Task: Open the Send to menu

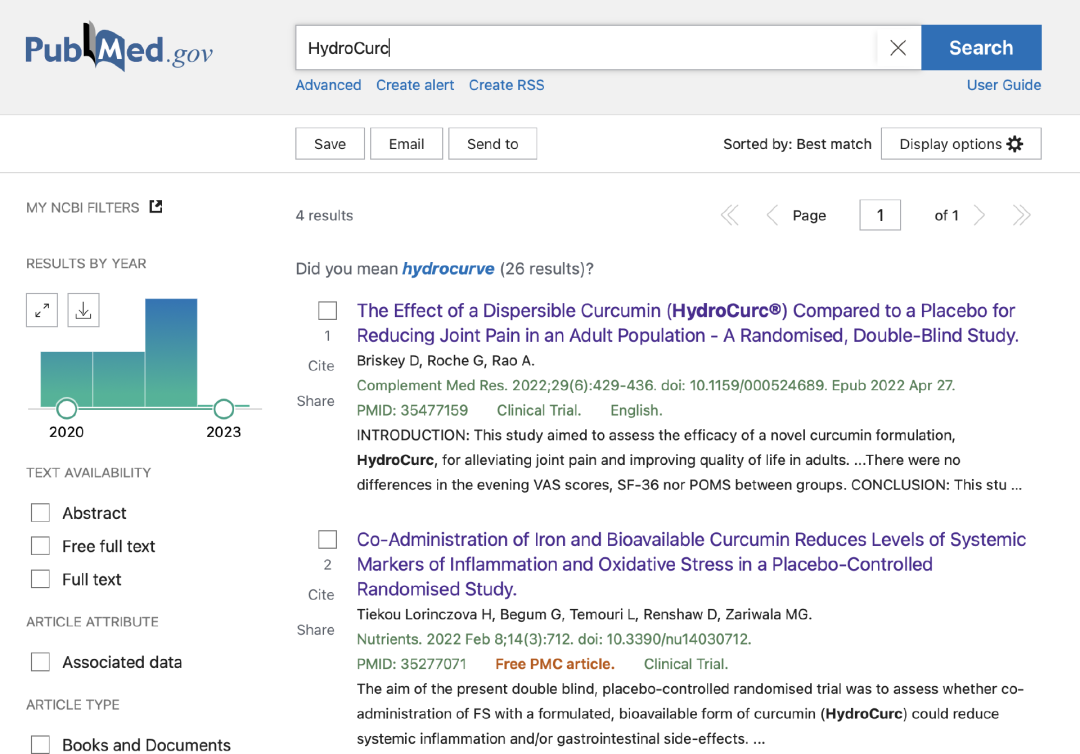Action: (492, 144)
